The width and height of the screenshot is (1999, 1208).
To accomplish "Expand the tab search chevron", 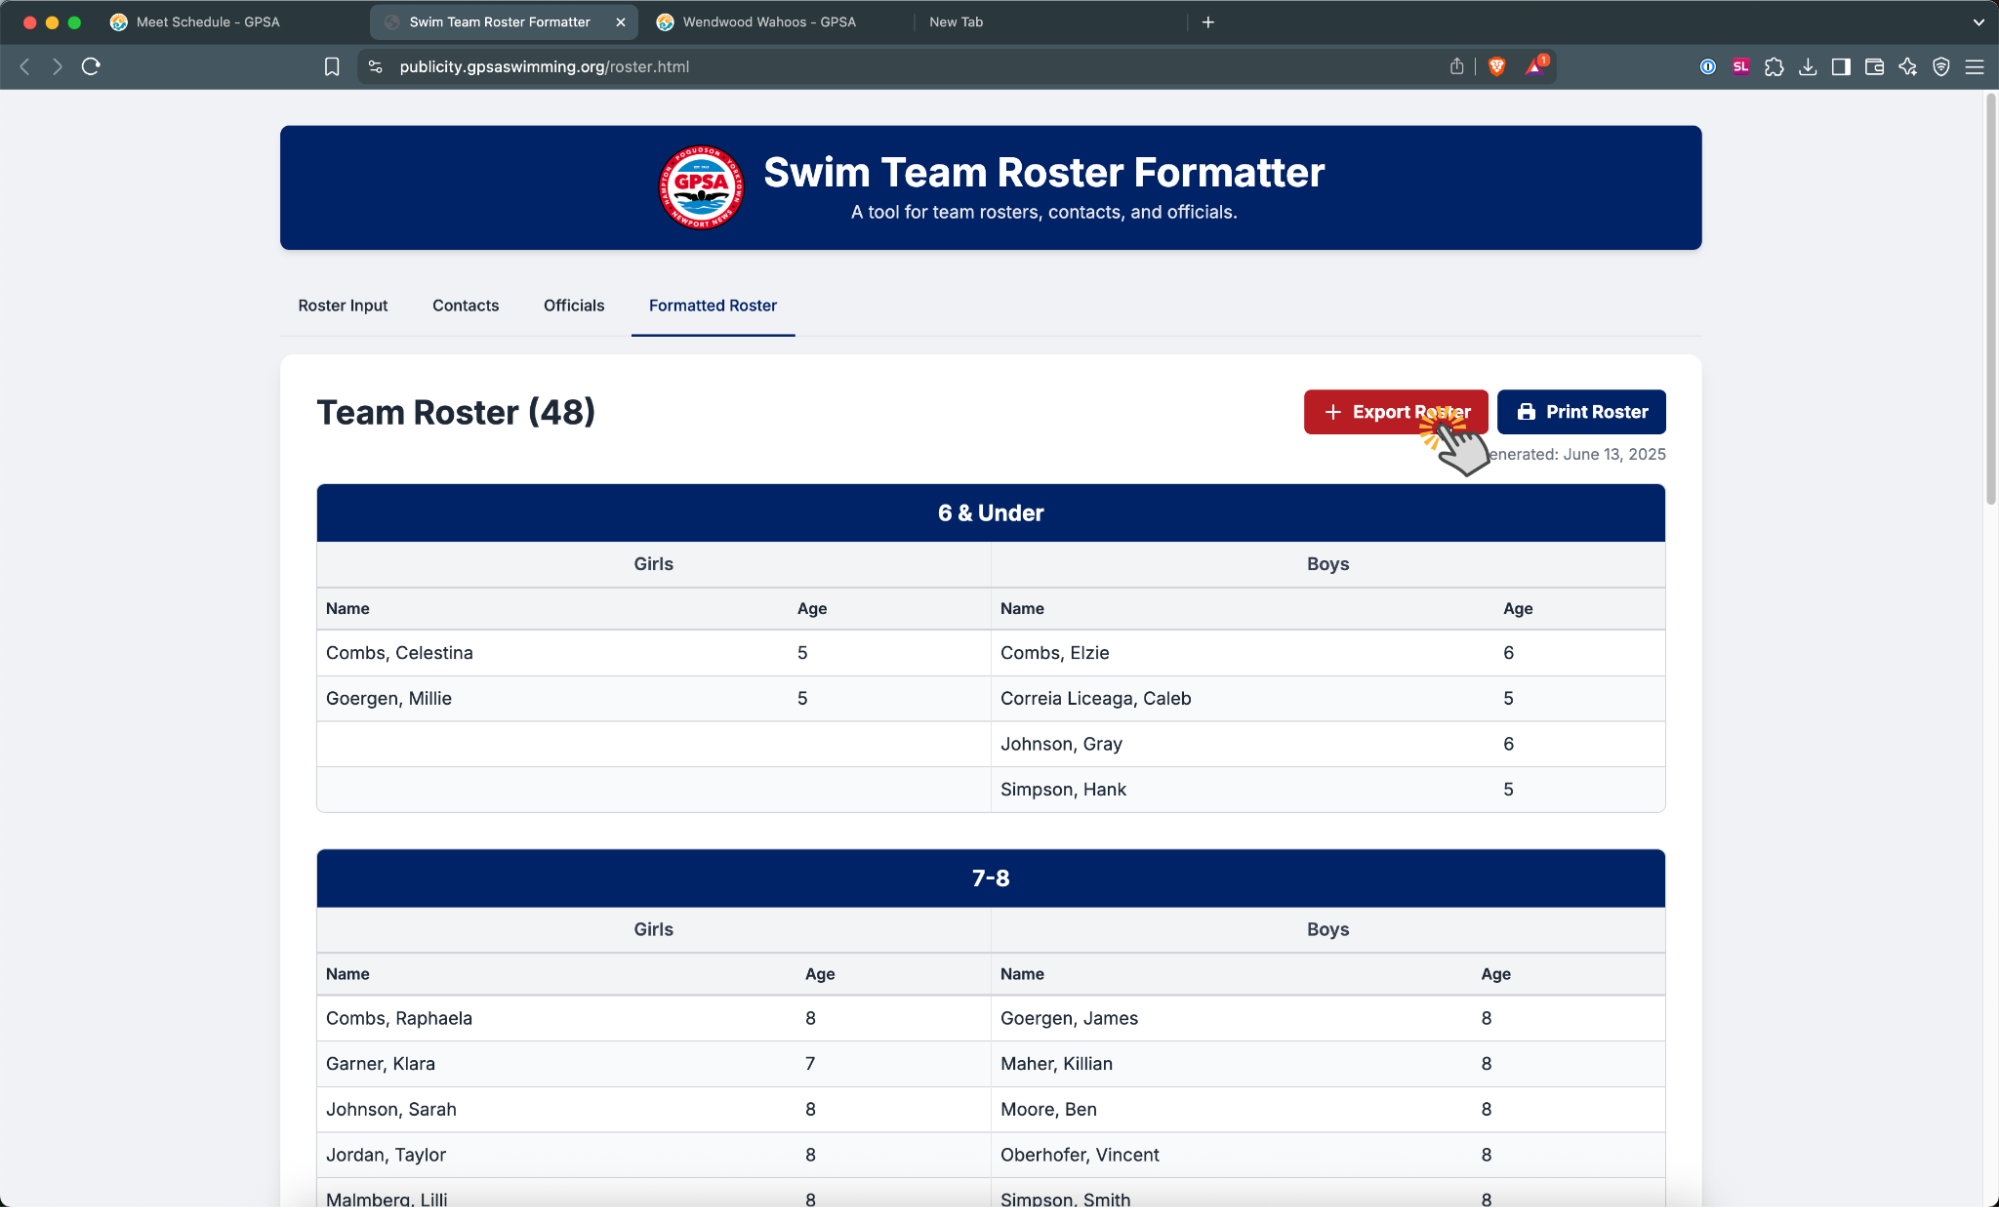I will coord(1978,22).
